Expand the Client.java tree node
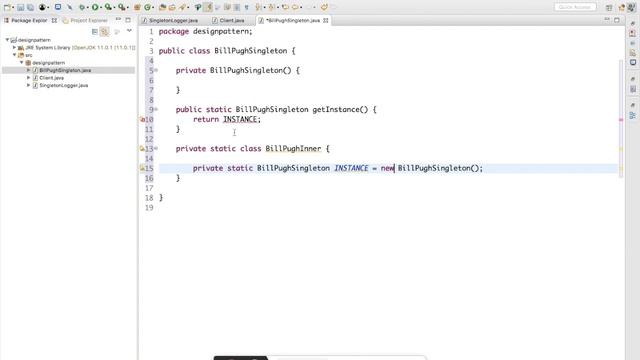The image size is (640, 360). coord(29,78)
